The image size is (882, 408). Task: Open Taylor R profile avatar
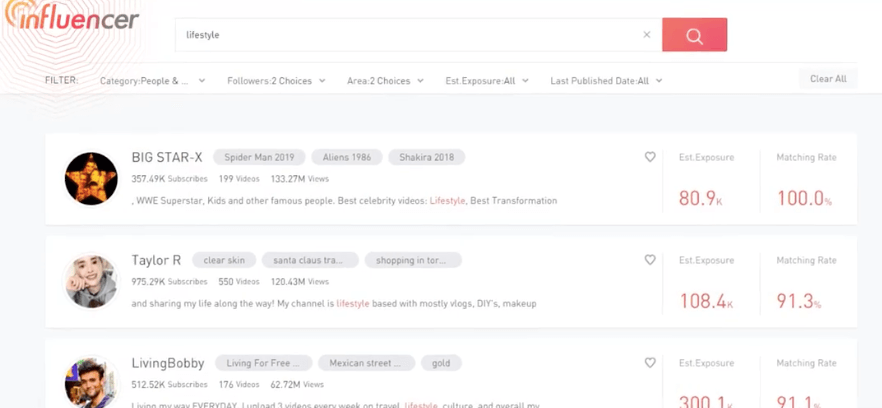(91, 281)
